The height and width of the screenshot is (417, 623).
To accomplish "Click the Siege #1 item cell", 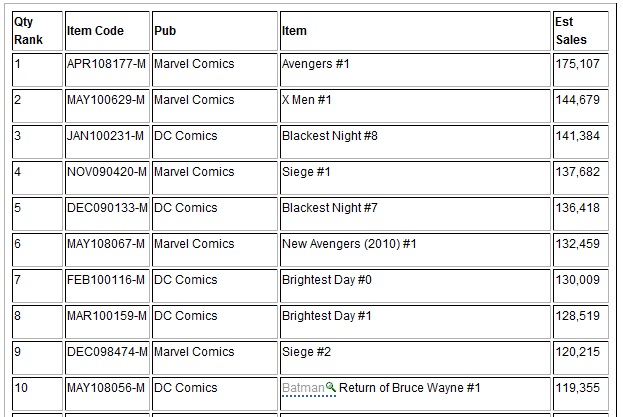I will (415, 178).
